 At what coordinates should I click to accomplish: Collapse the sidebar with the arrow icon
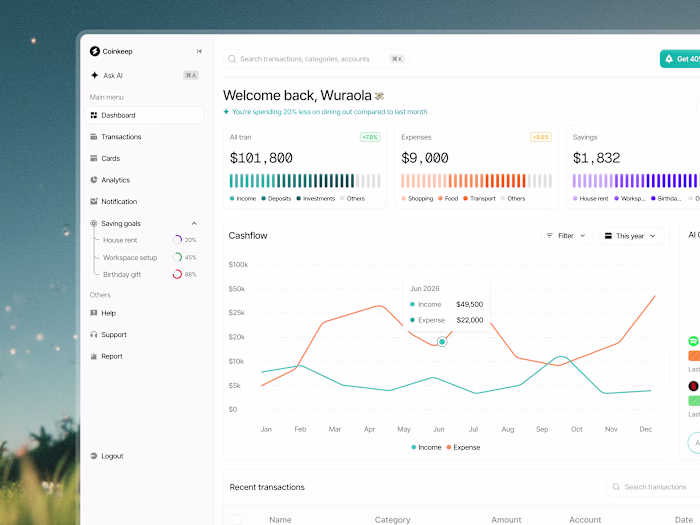coord(199,51)
